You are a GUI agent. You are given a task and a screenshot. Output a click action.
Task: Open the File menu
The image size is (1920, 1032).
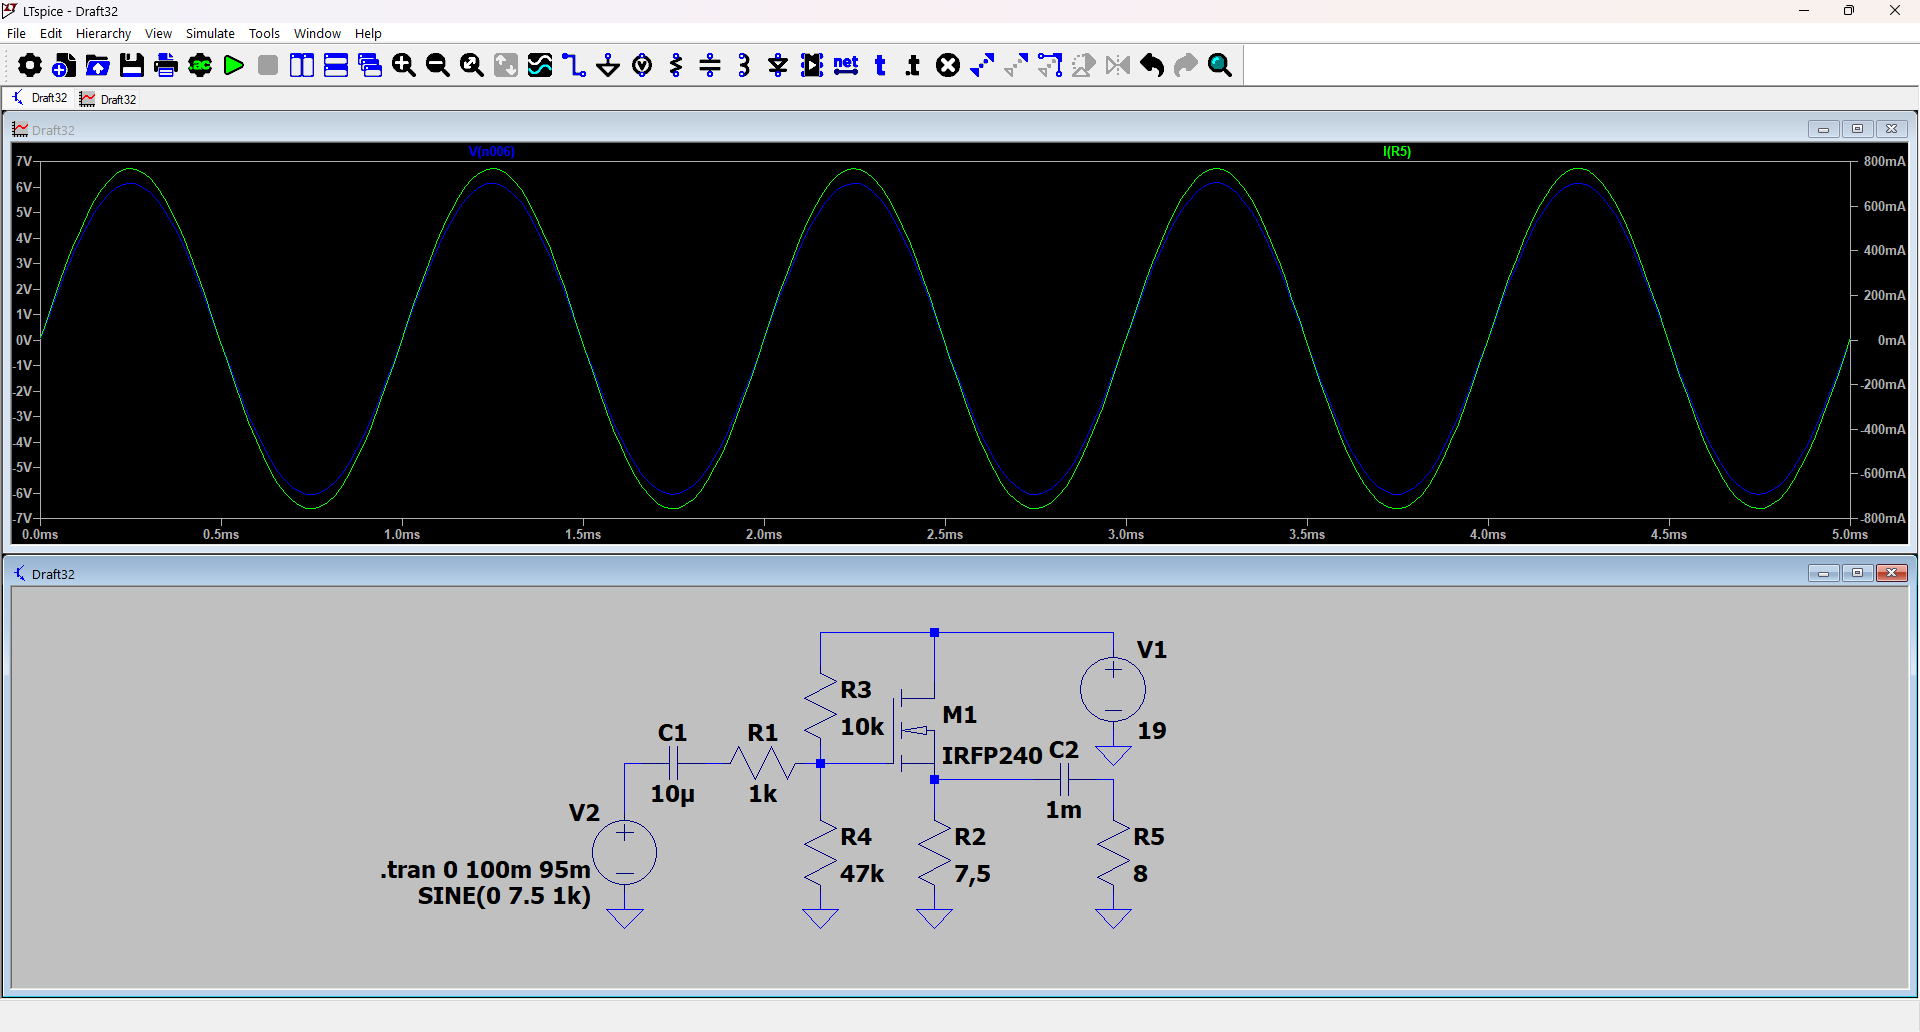tap(16, 33)
